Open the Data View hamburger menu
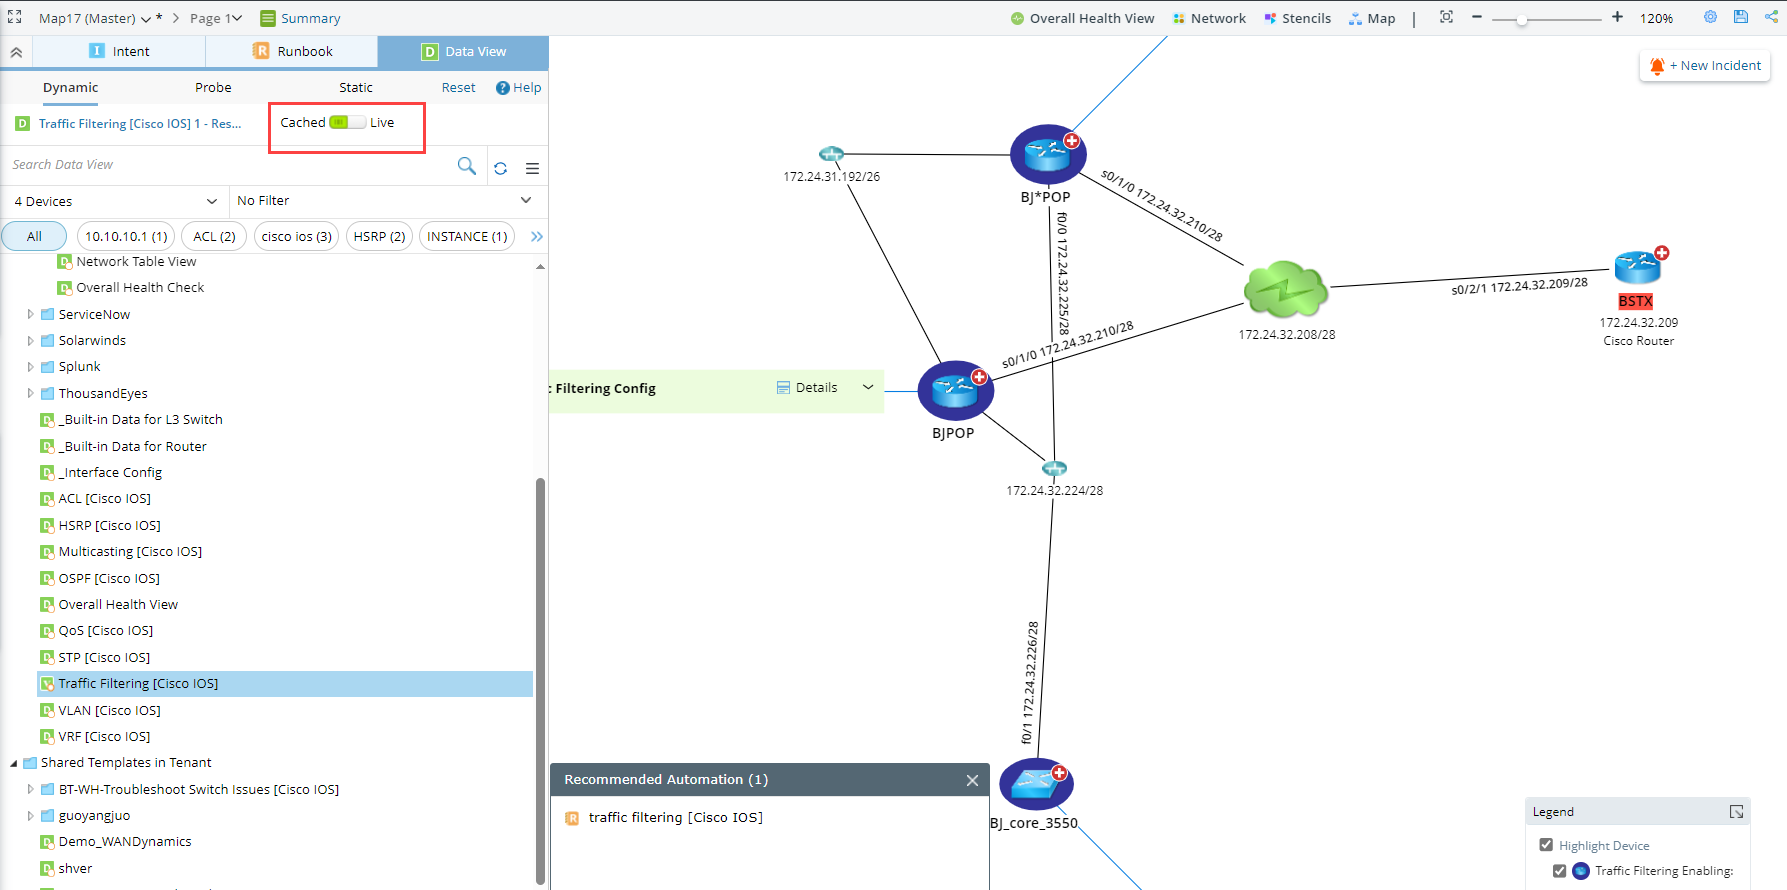The width and height of the screenshot is (1787, 890). point(532,168)
